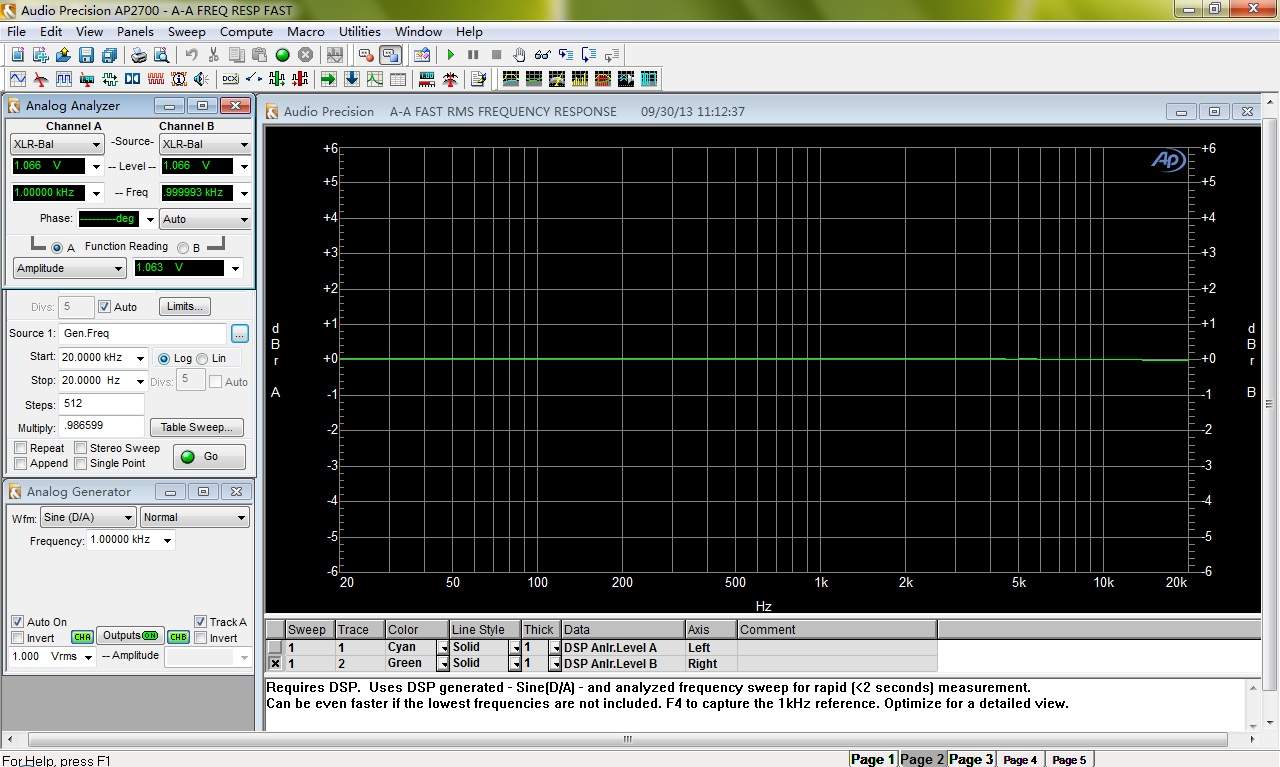This screenshot has height=767, width=1280.
Task: Click the Steps input field showing 512
Action: [102, 404]
